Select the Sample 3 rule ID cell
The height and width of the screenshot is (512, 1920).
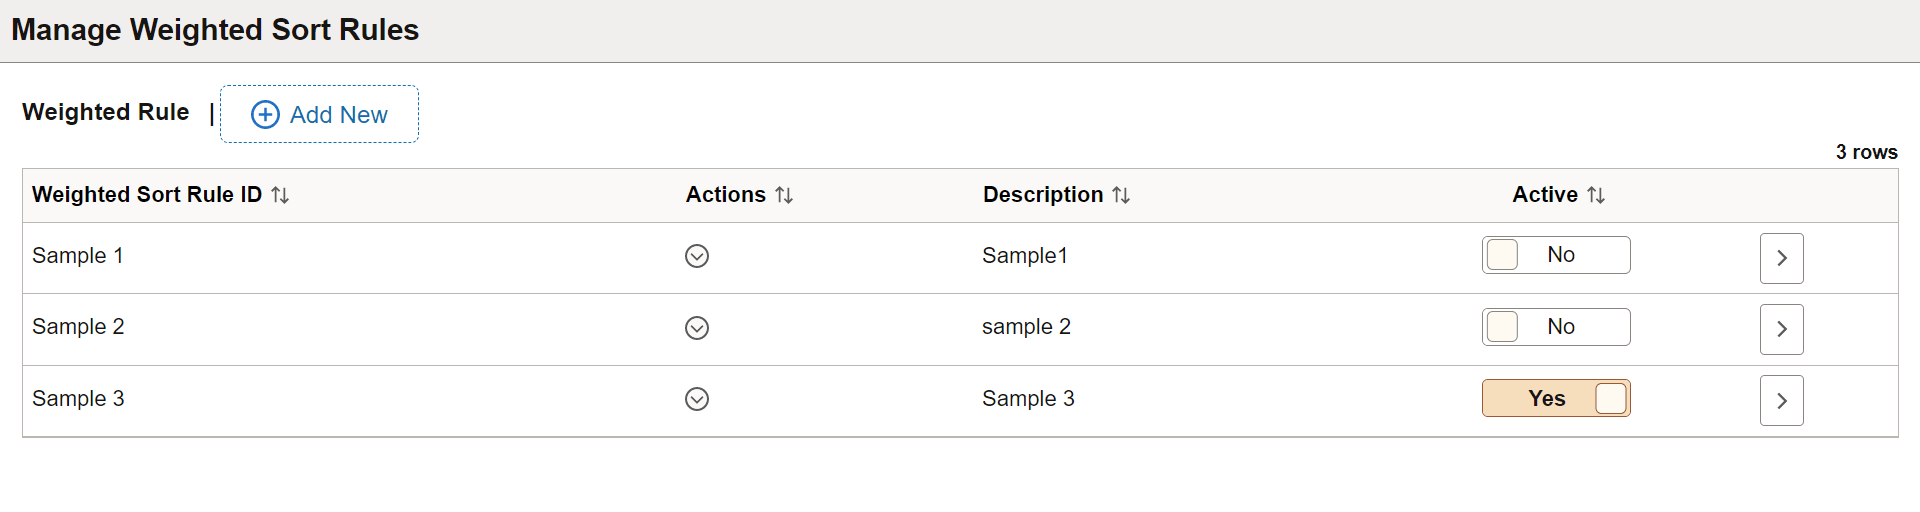click(x=78, y=399)
